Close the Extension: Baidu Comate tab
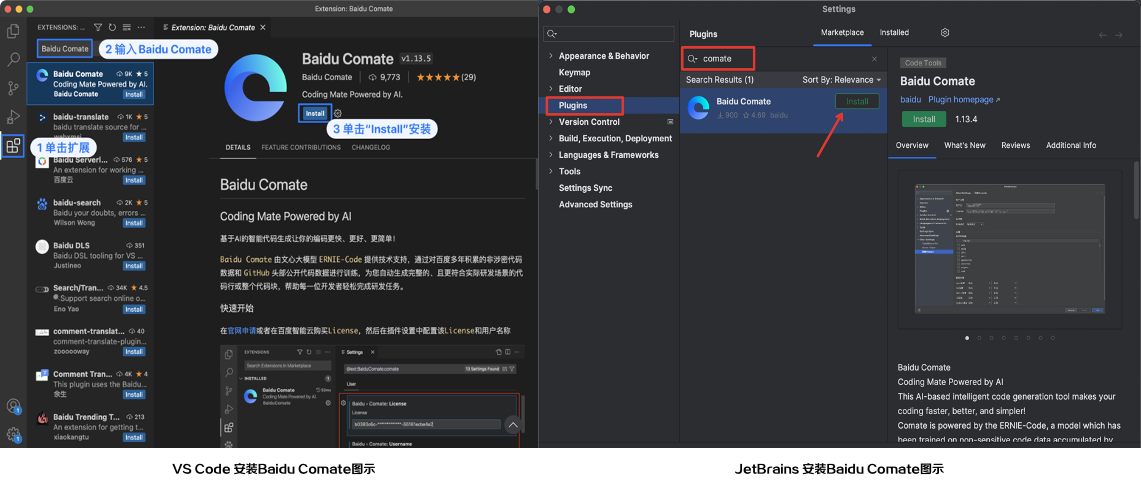Viewport: 1141px width, 494px height. [263, 28]
